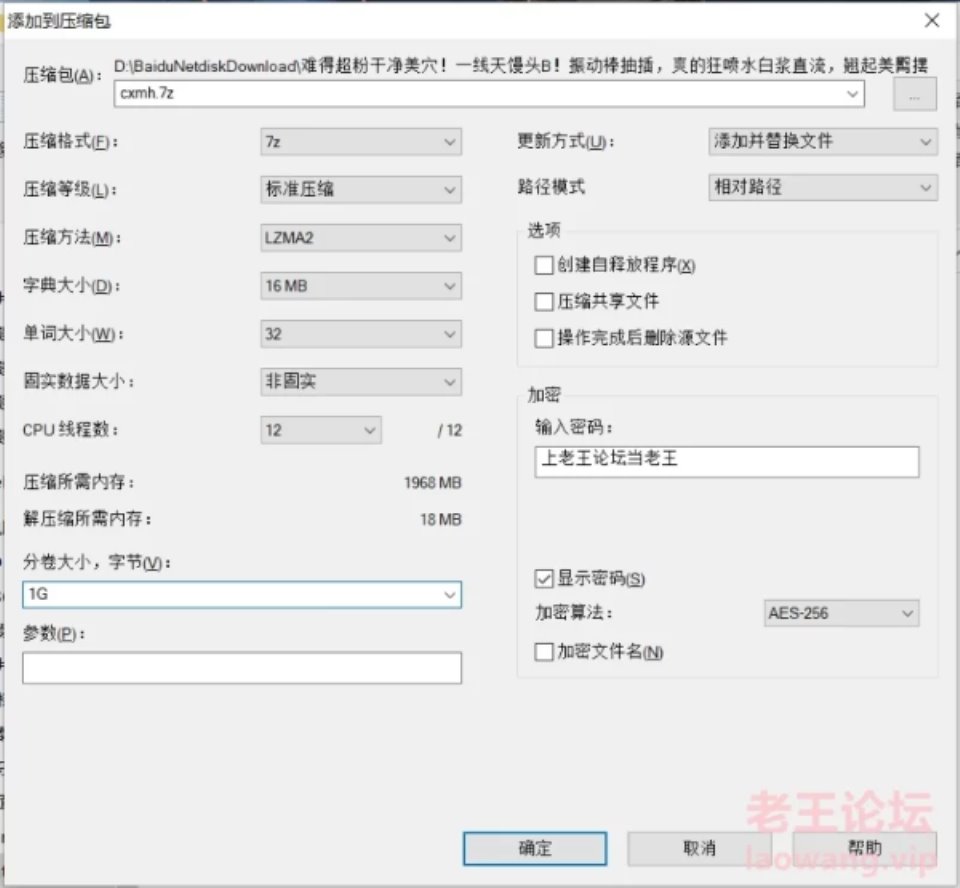Viewport: 960px width, 888px height.
Task: Enable 加密文件名 encrypt file names
Action: click(x=544, y=650)
